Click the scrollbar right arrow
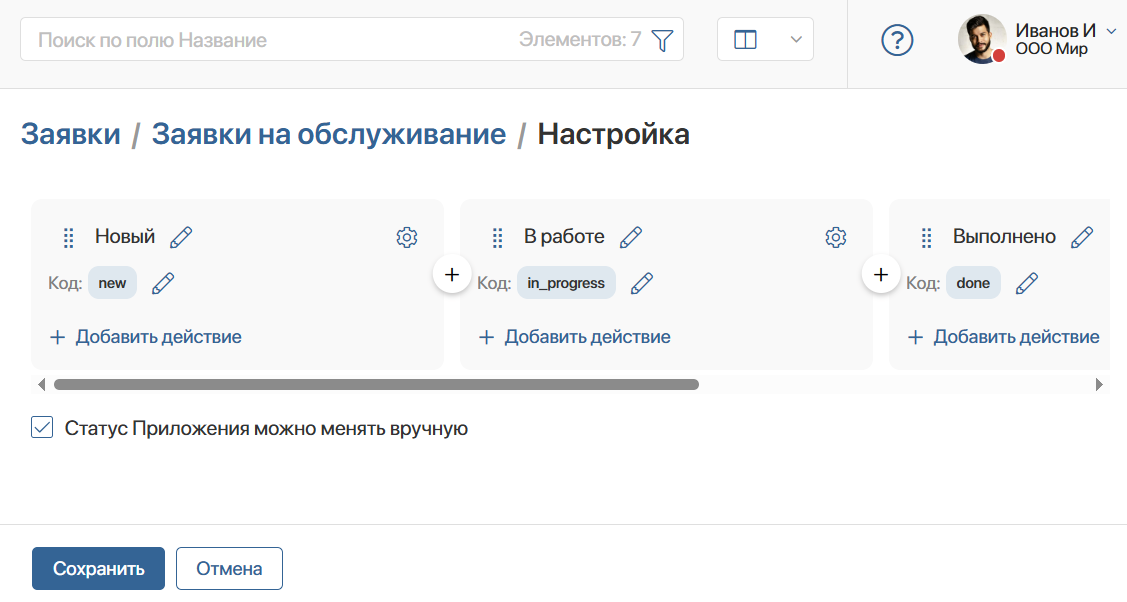This screenshot has width=1127, height=602. (x=1098, y=384)
